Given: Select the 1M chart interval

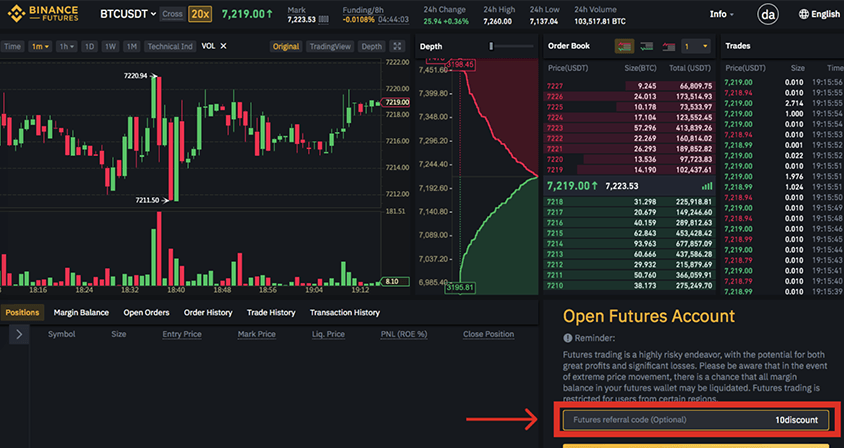Looking at the screenshot, I should pos(131,46).
